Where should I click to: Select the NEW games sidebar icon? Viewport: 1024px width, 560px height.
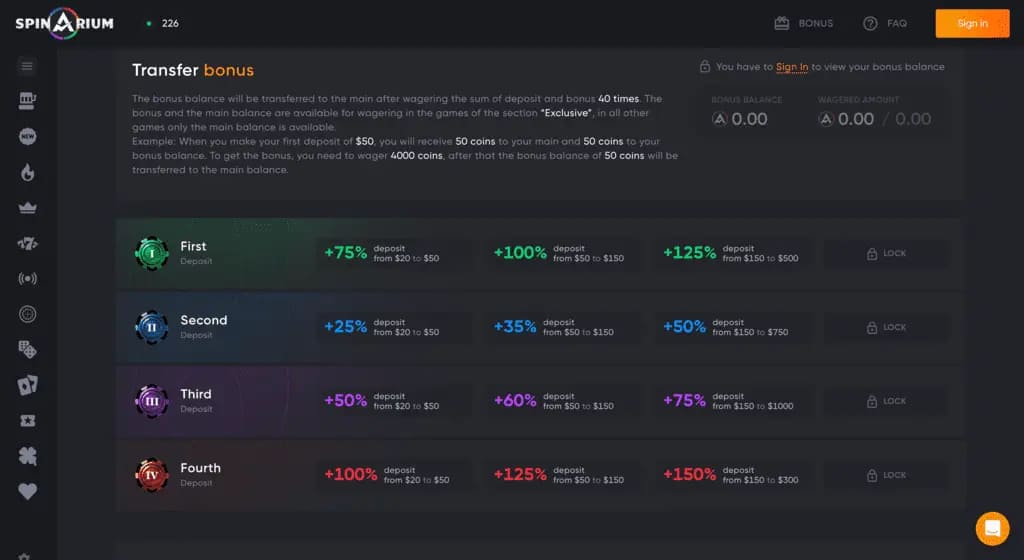[x=27, y=136]
